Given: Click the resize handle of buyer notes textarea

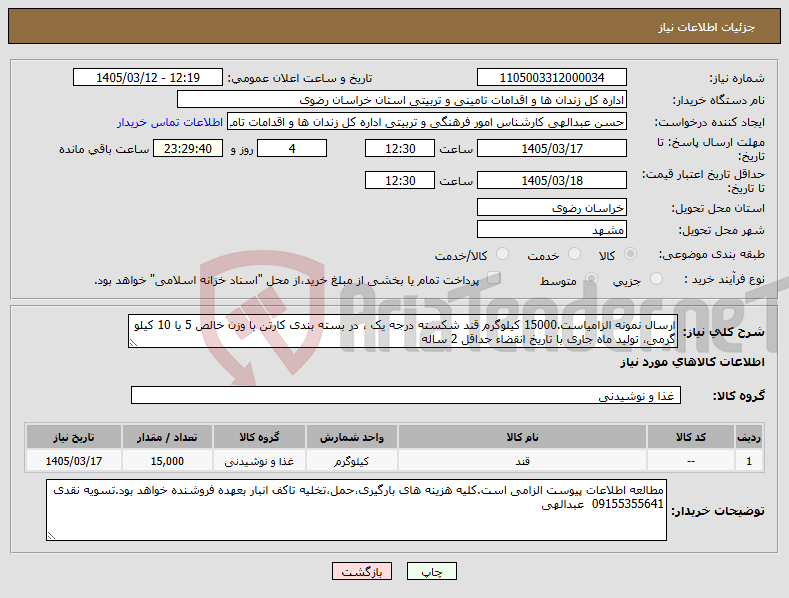Looking at the screenshot, I should [51, 536].
